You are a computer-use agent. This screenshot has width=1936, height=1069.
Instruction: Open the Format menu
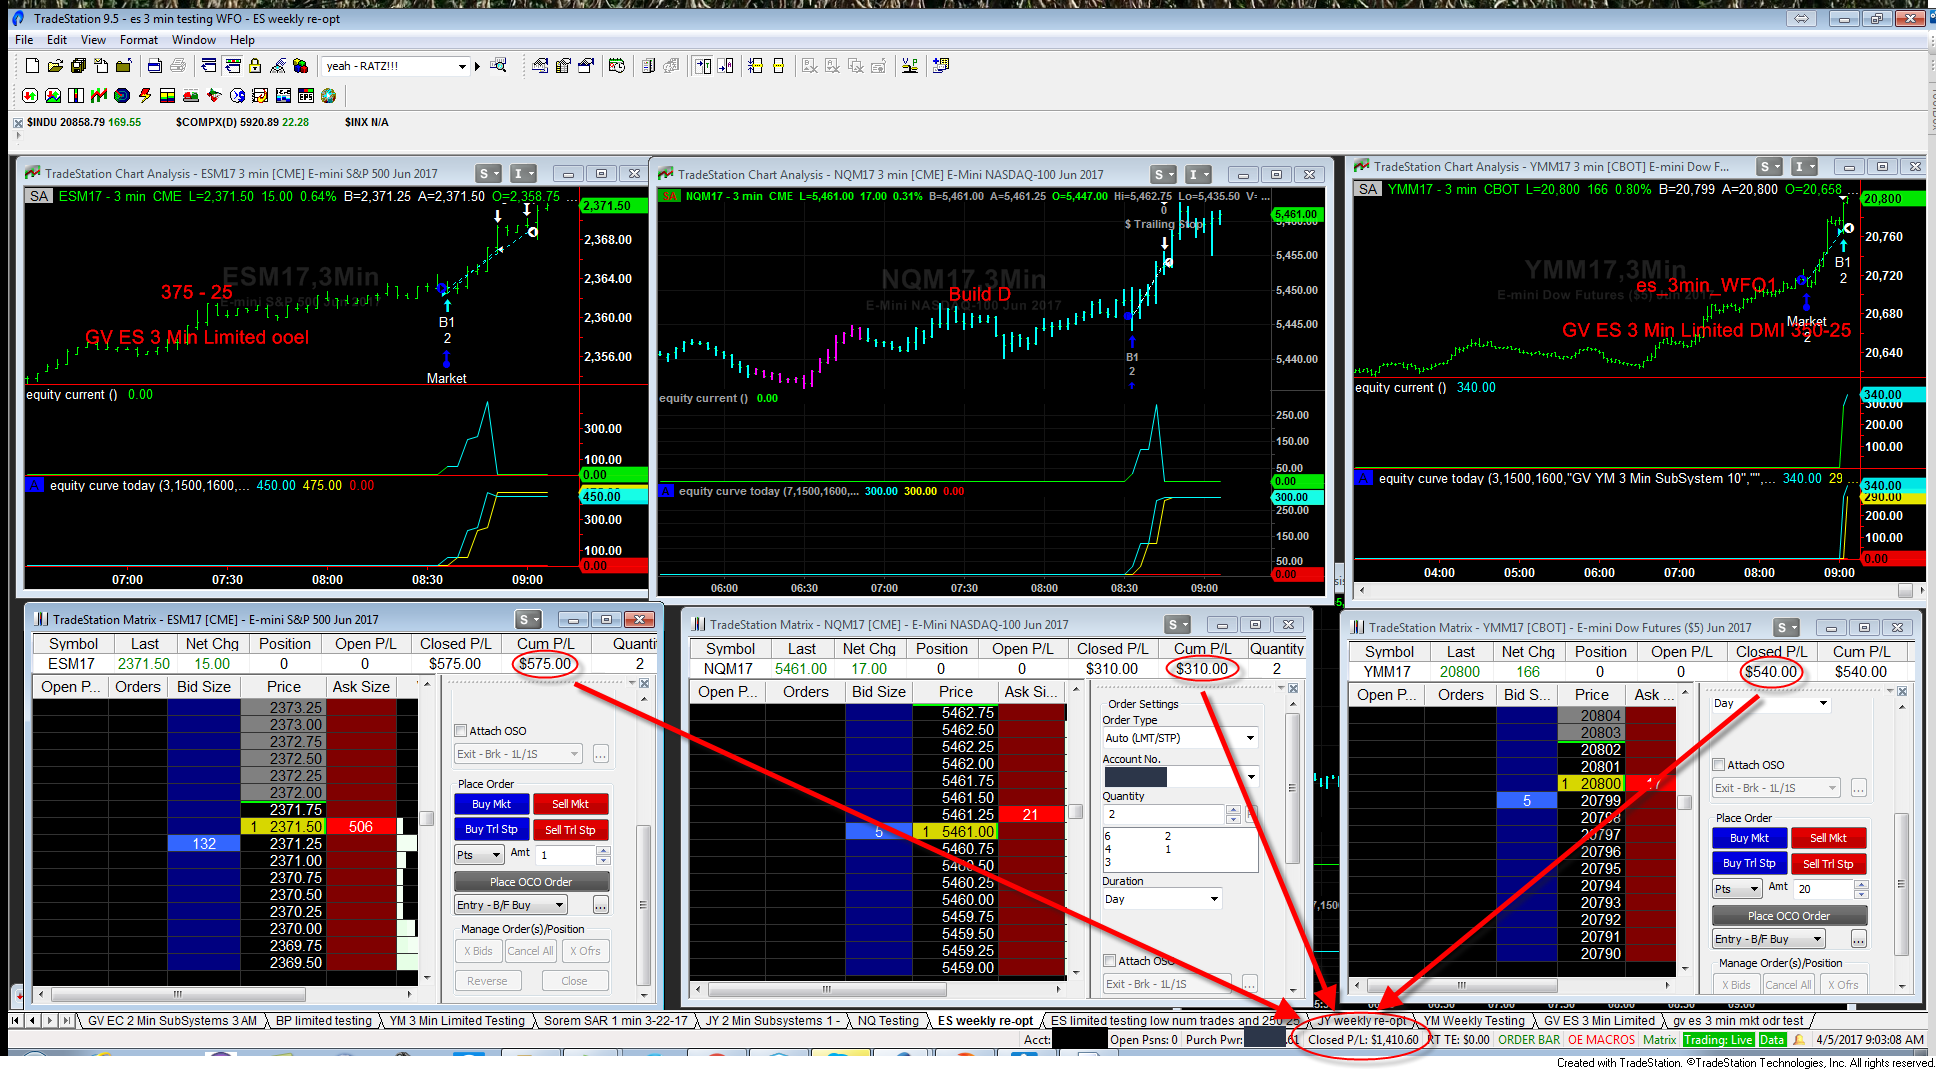[x=138, y=40]
